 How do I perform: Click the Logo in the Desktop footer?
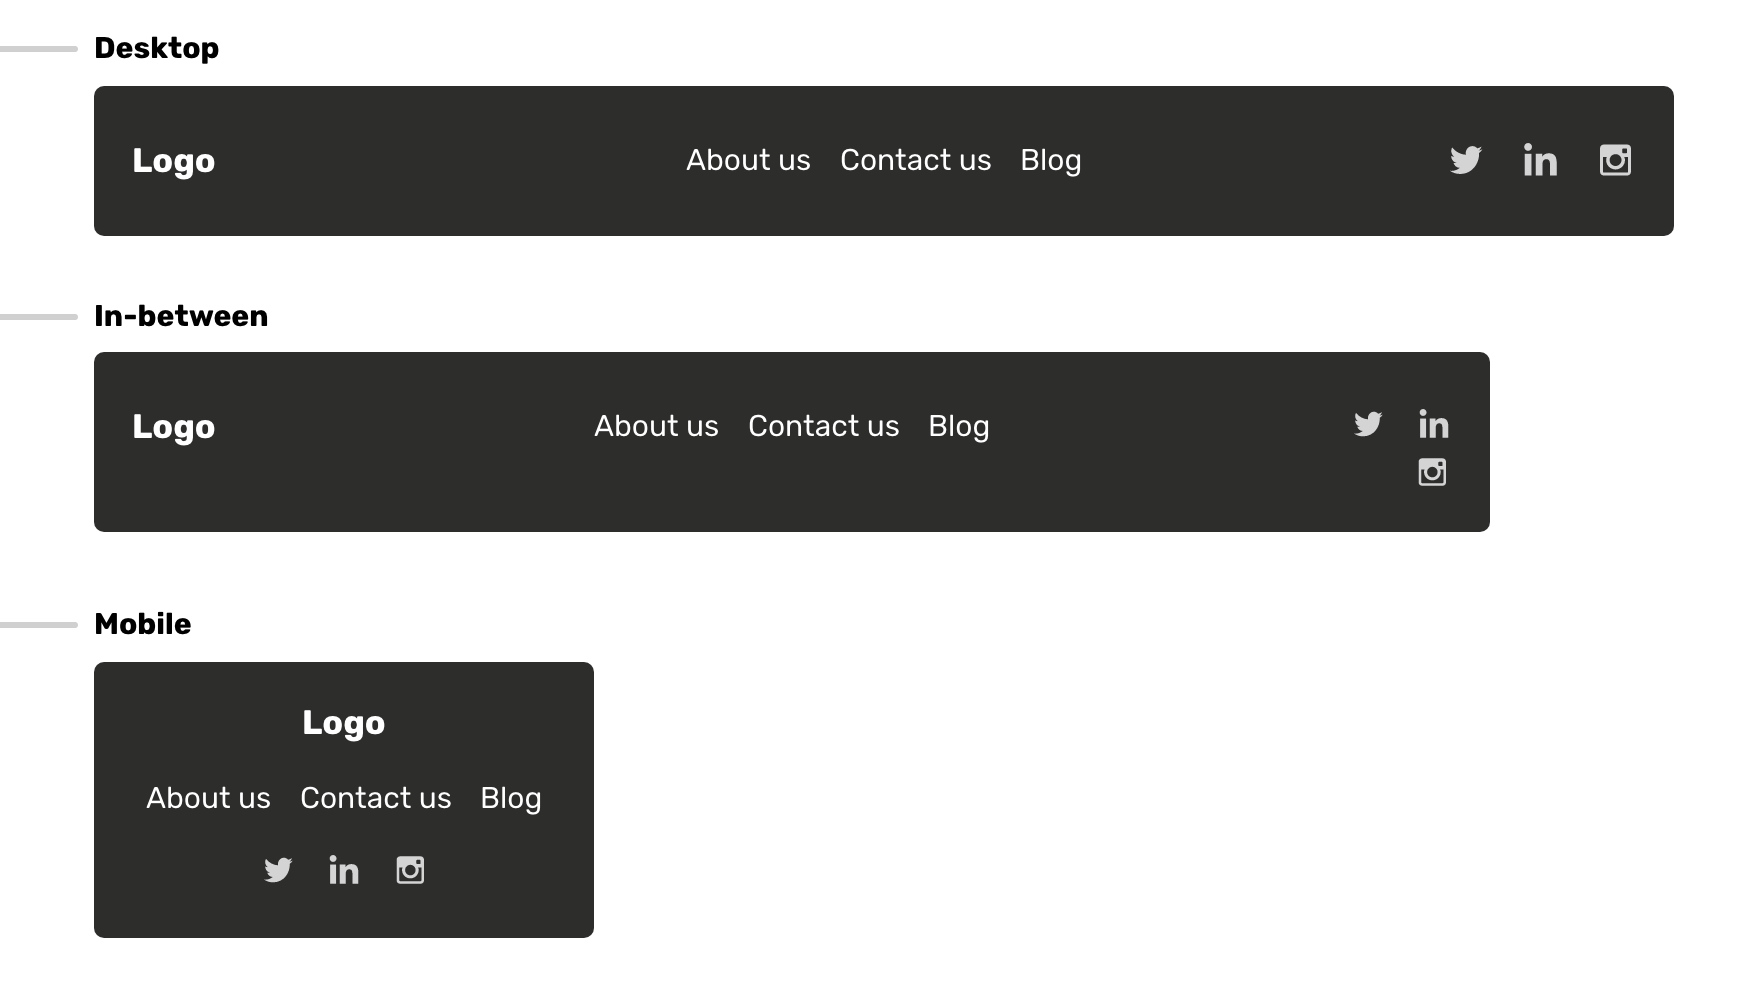pos(173,161)
